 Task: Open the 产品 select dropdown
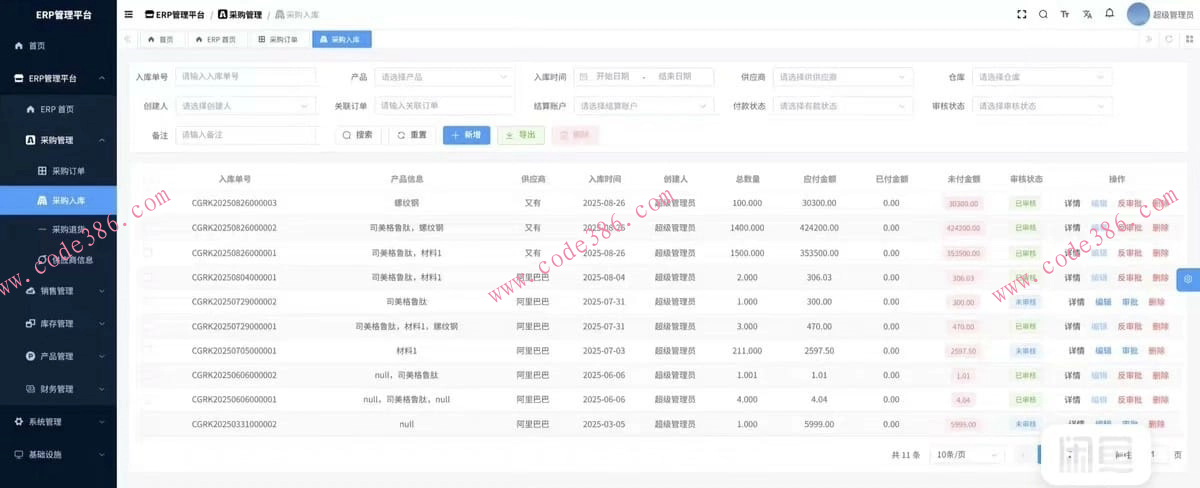(444, 77)
